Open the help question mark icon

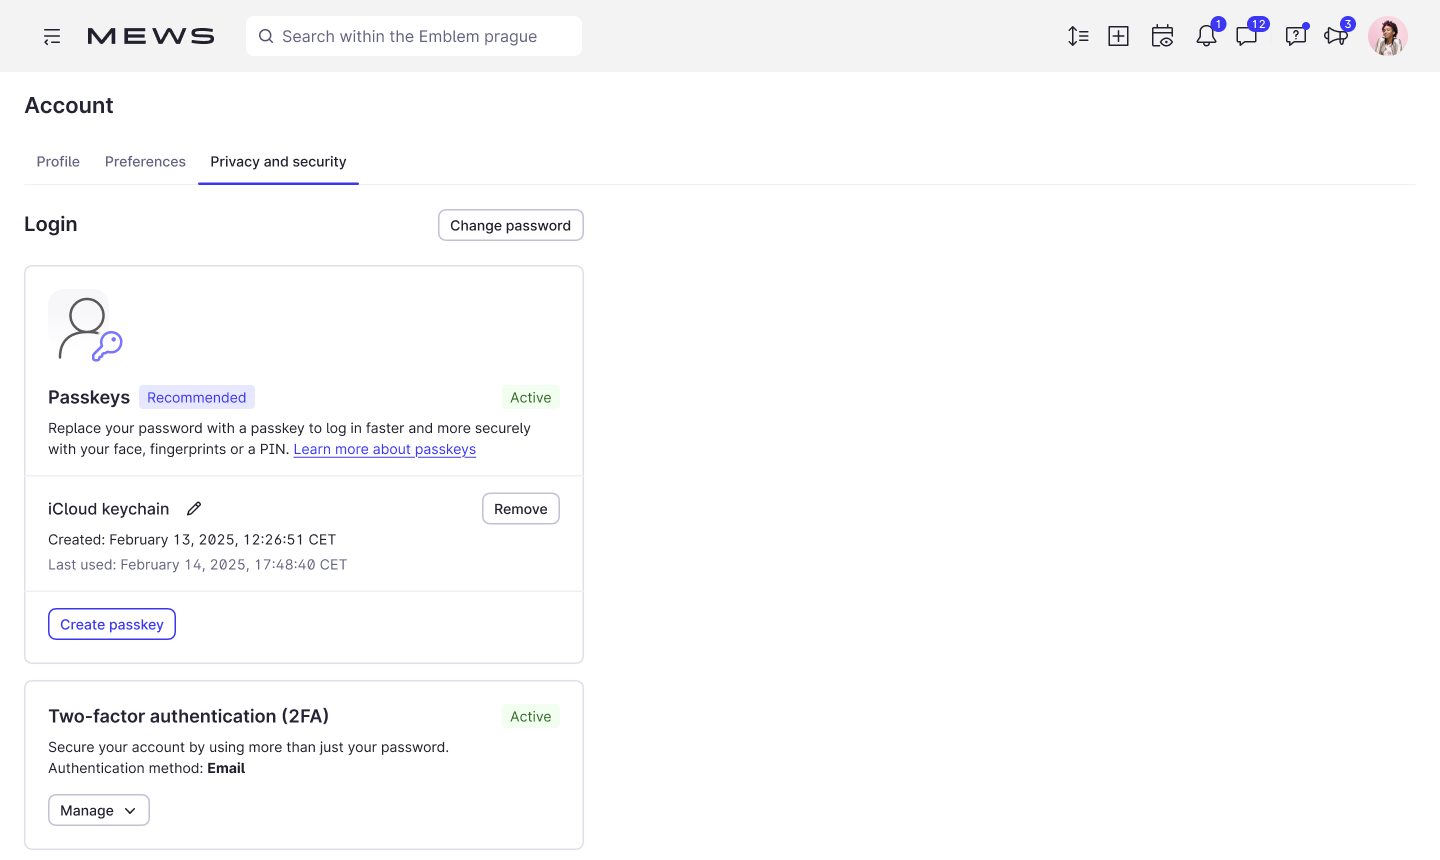(x=1296, y=35)
